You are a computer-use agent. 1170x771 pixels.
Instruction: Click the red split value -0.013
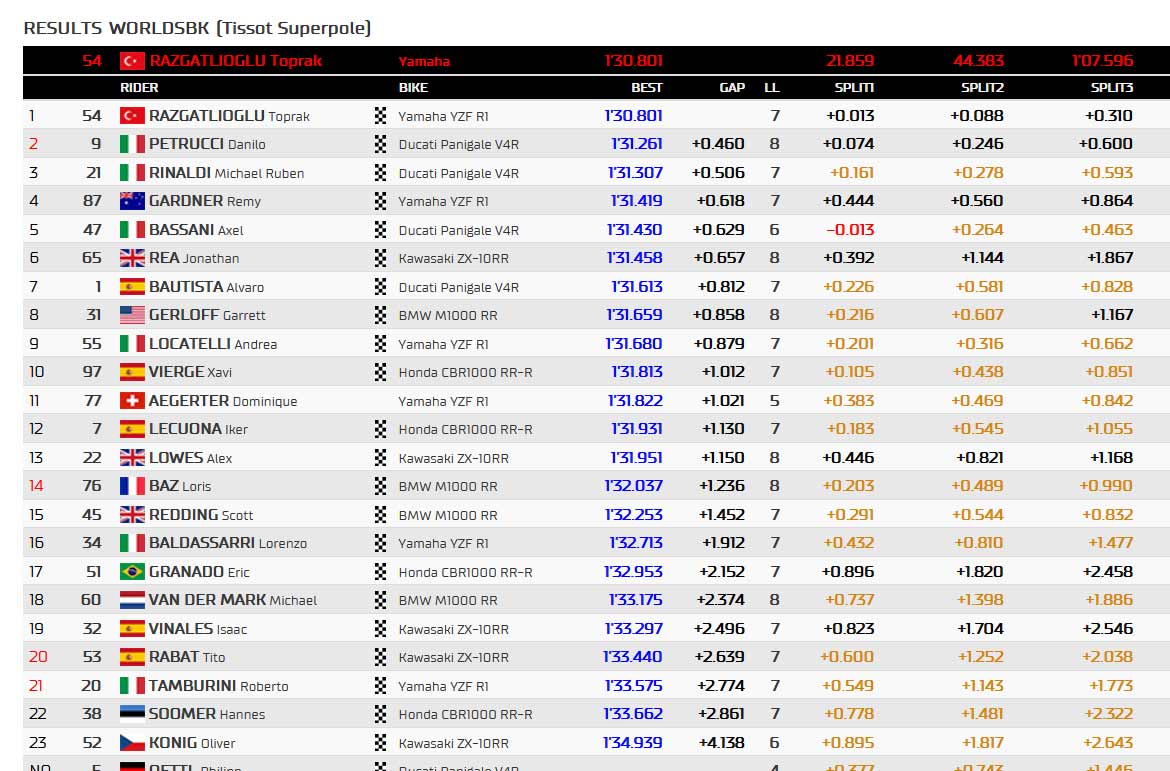[x=850, y=229]
